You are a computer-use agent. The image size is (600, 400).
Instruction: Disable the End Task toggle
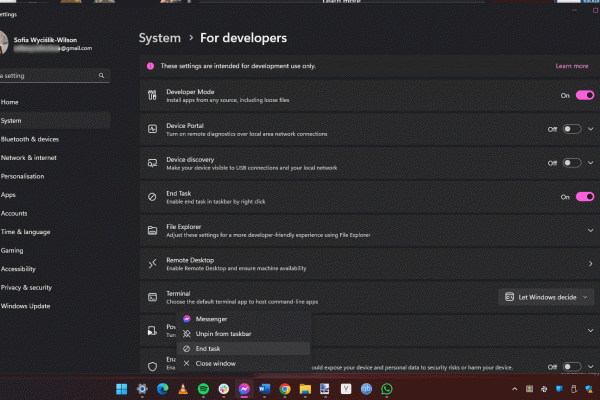(x=585, y=197)
